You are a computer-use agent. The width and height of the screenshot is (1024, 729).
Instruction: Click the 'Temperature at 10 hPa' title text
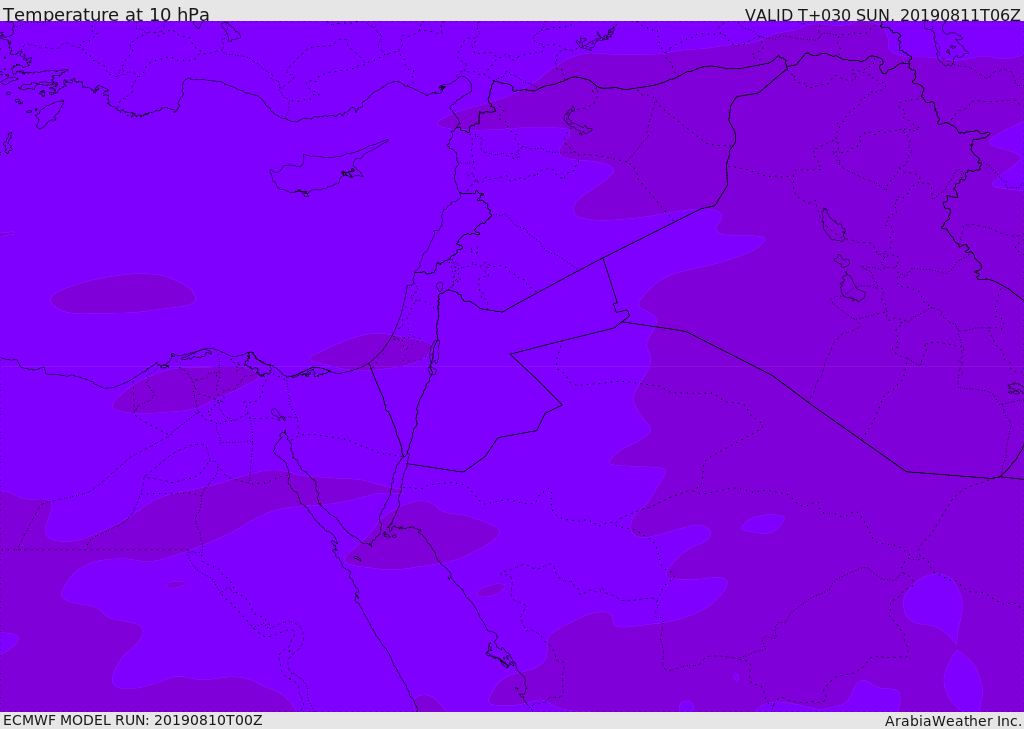[x=106, y=14]
